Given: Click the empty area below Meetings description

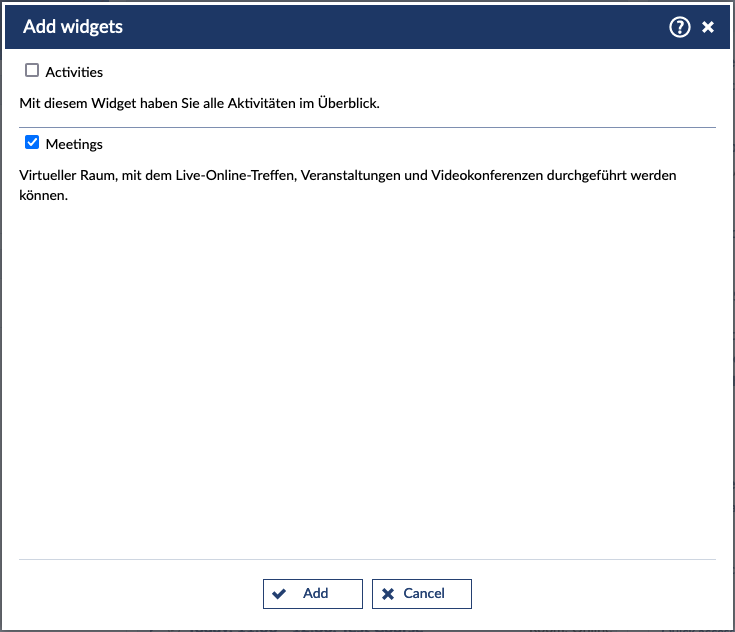Looking at the screenshot, I should click(x=367, y=380).
